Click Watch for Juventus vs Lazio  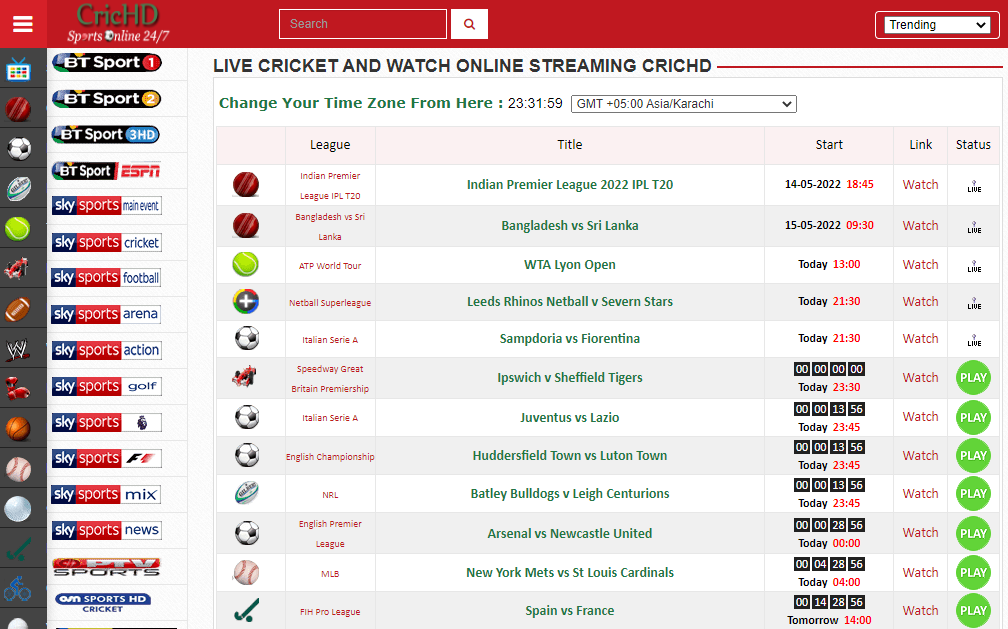[x=920, y=417]
